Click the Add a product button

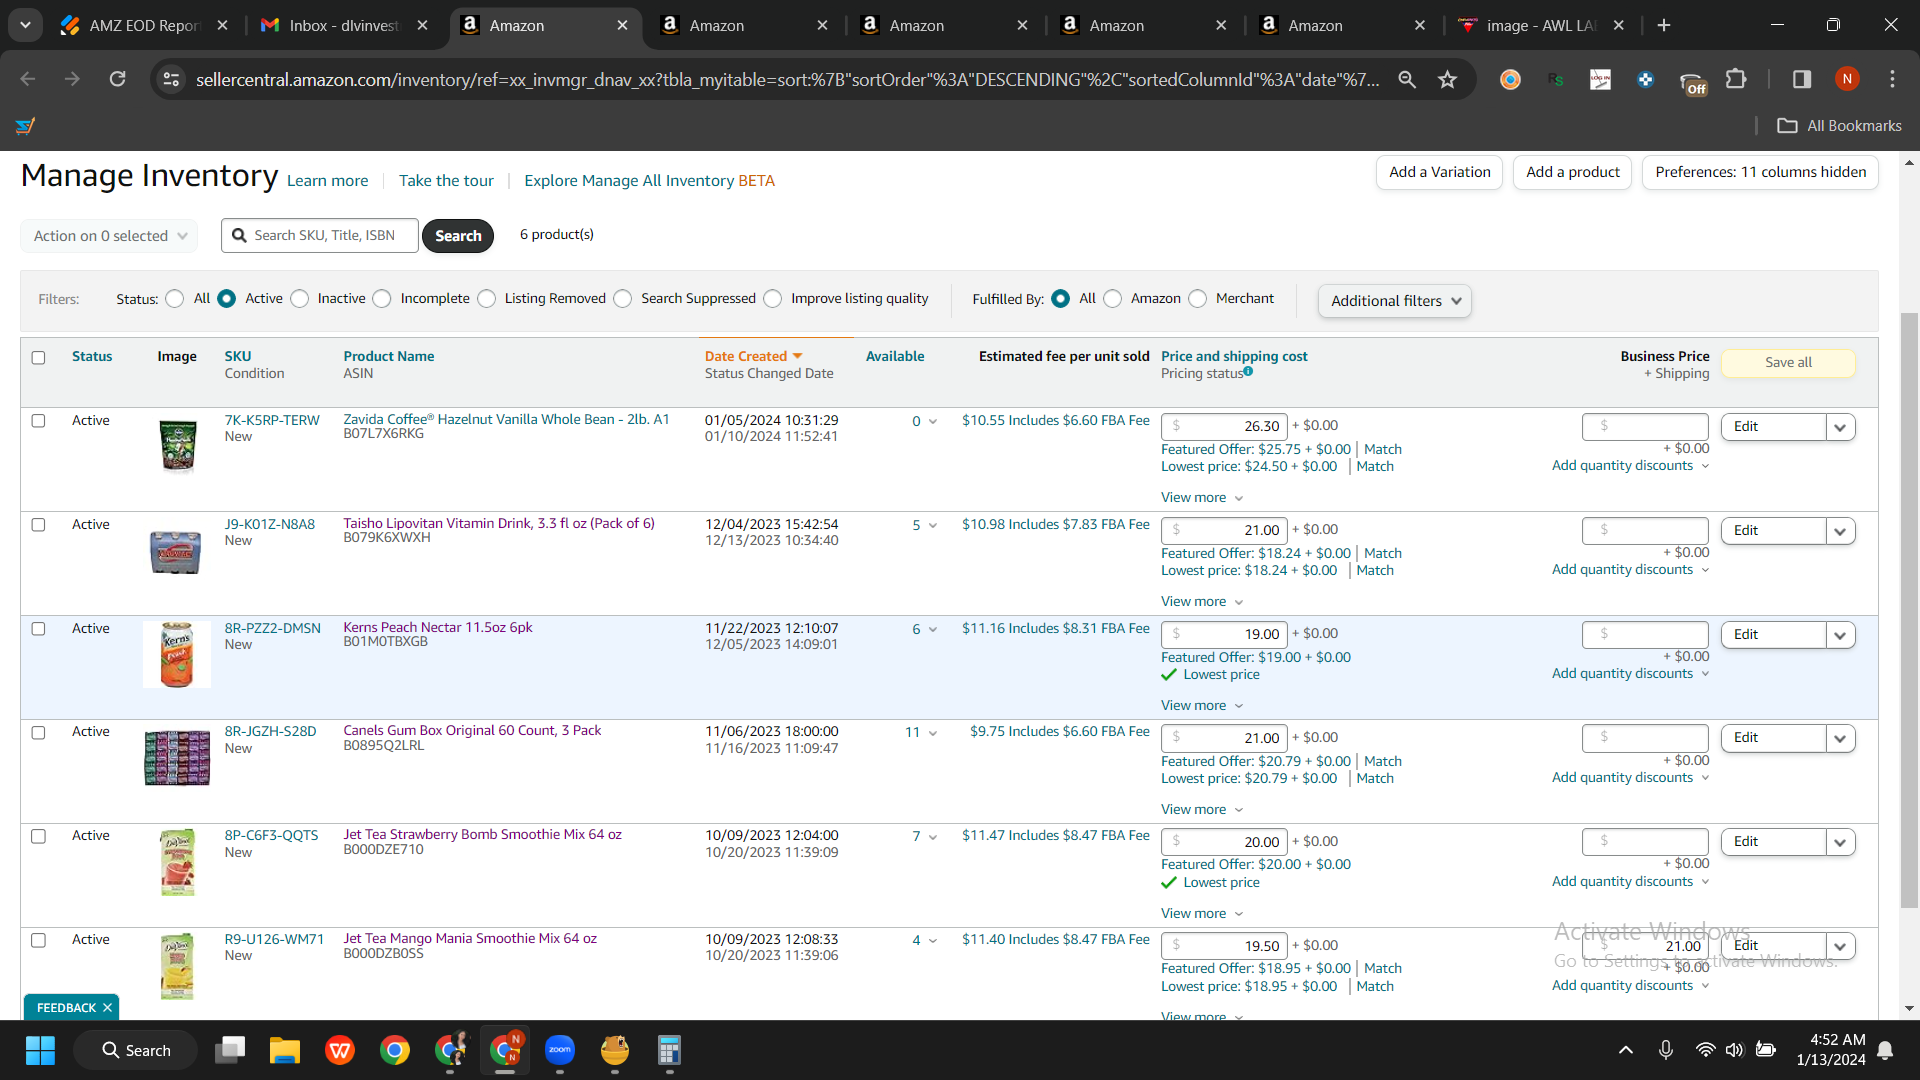click(1572, 172)
